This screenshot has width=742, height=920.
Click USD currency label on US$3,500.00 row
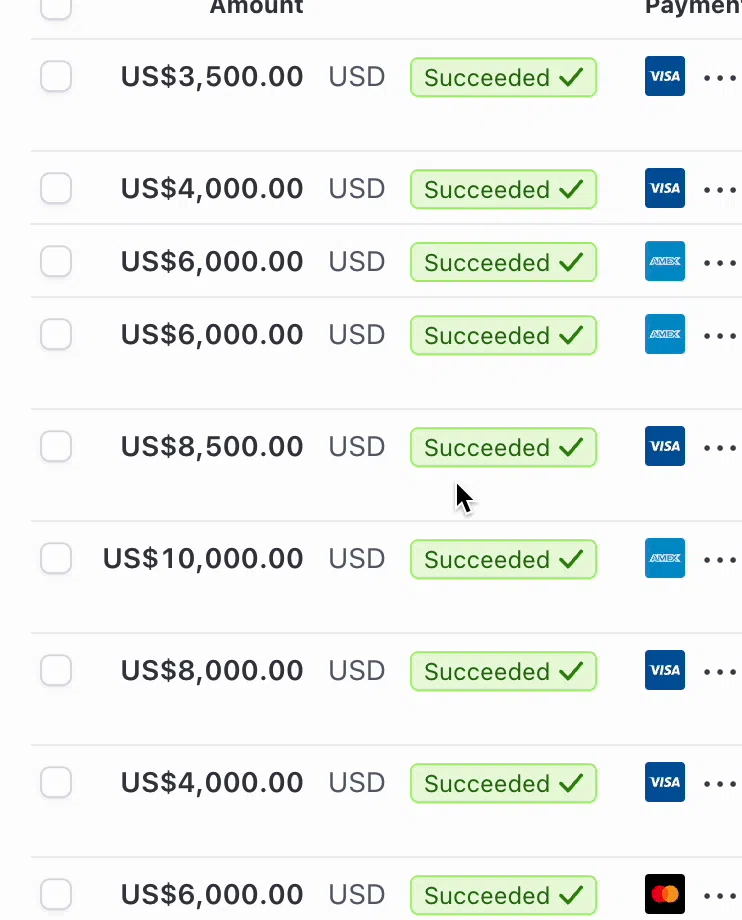[x=357, y=77]
